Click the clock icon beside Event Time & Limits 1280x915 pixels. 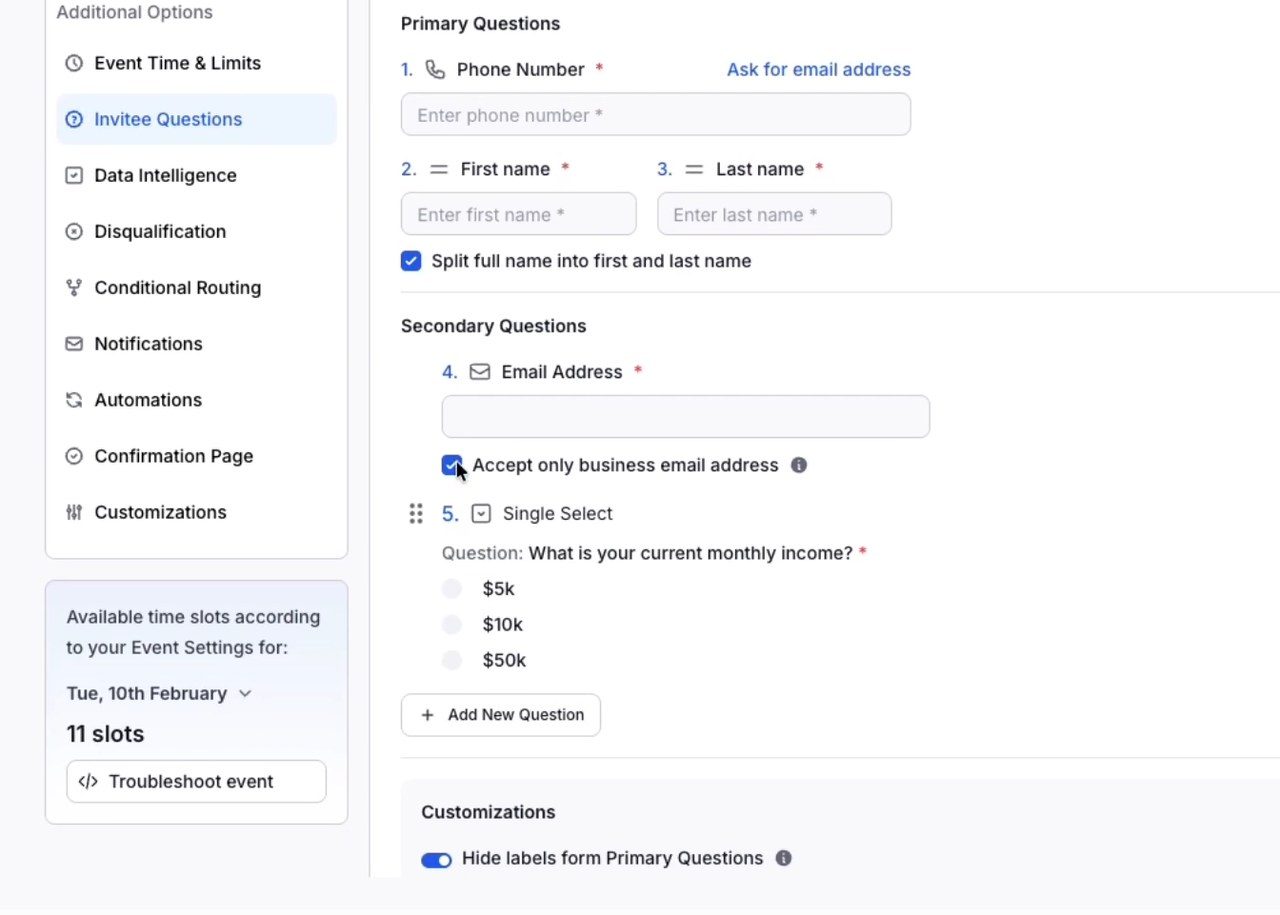click(74, 63)
